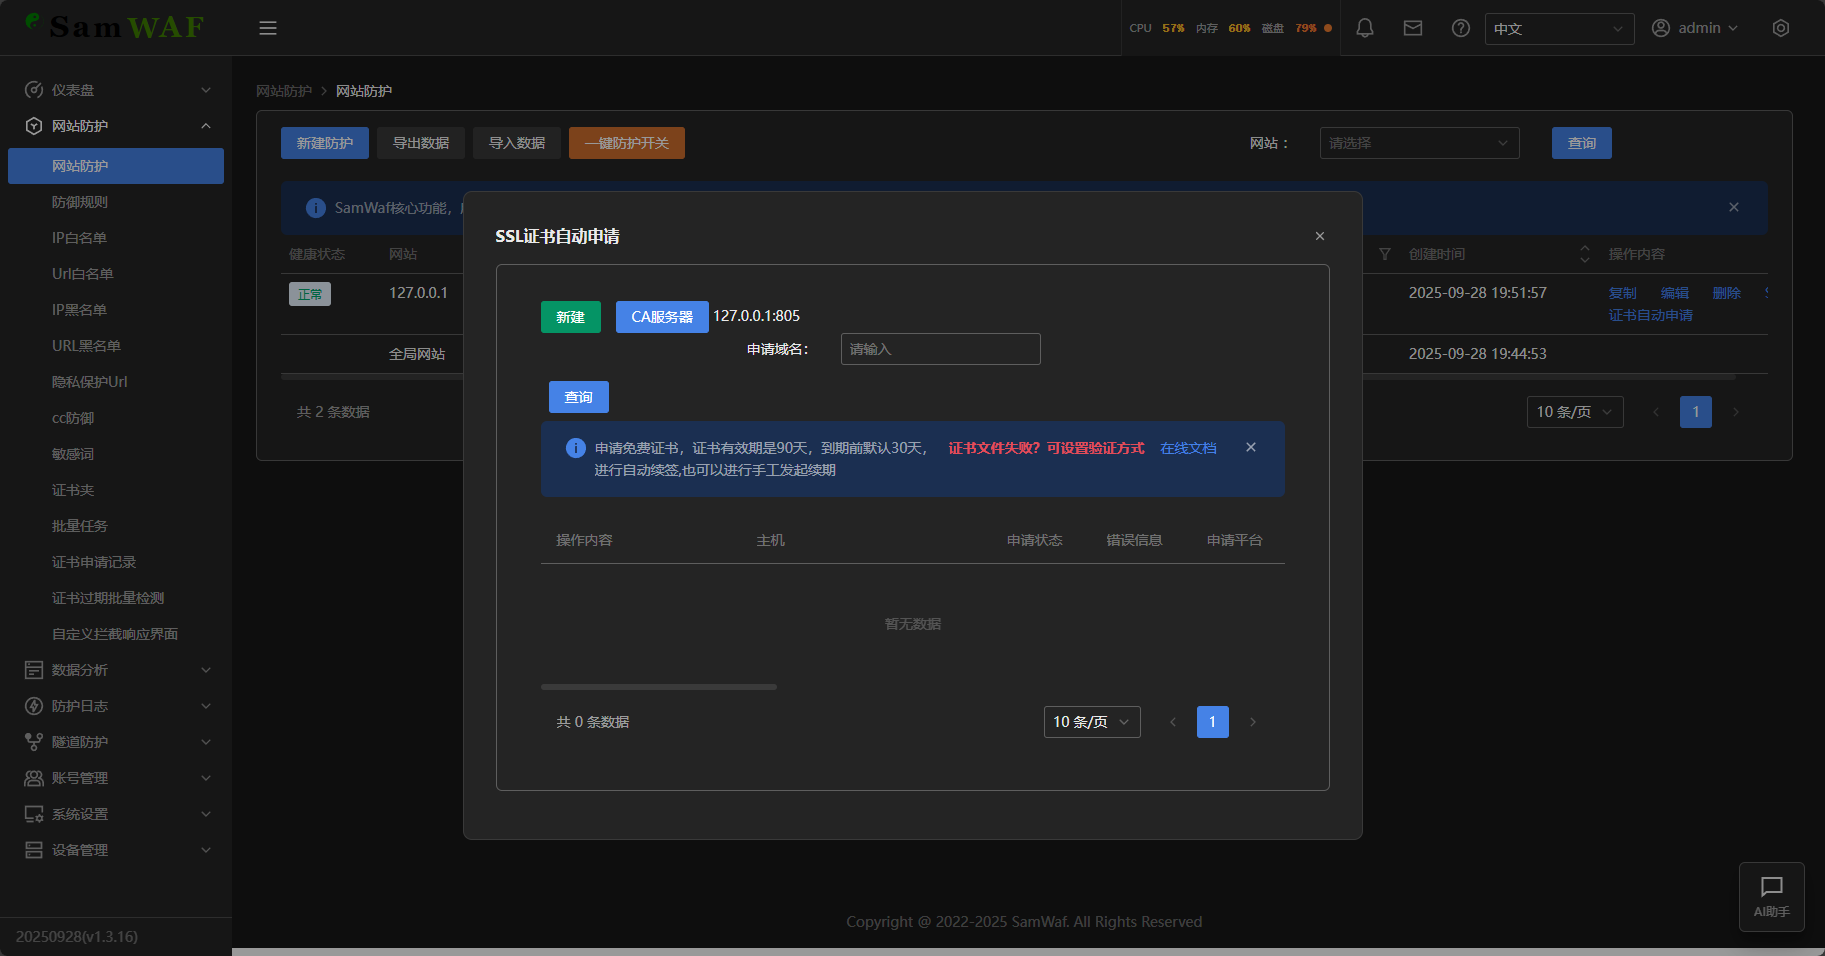
Task: Open the 中文 language dropdown
Action: click(1558, 29)
